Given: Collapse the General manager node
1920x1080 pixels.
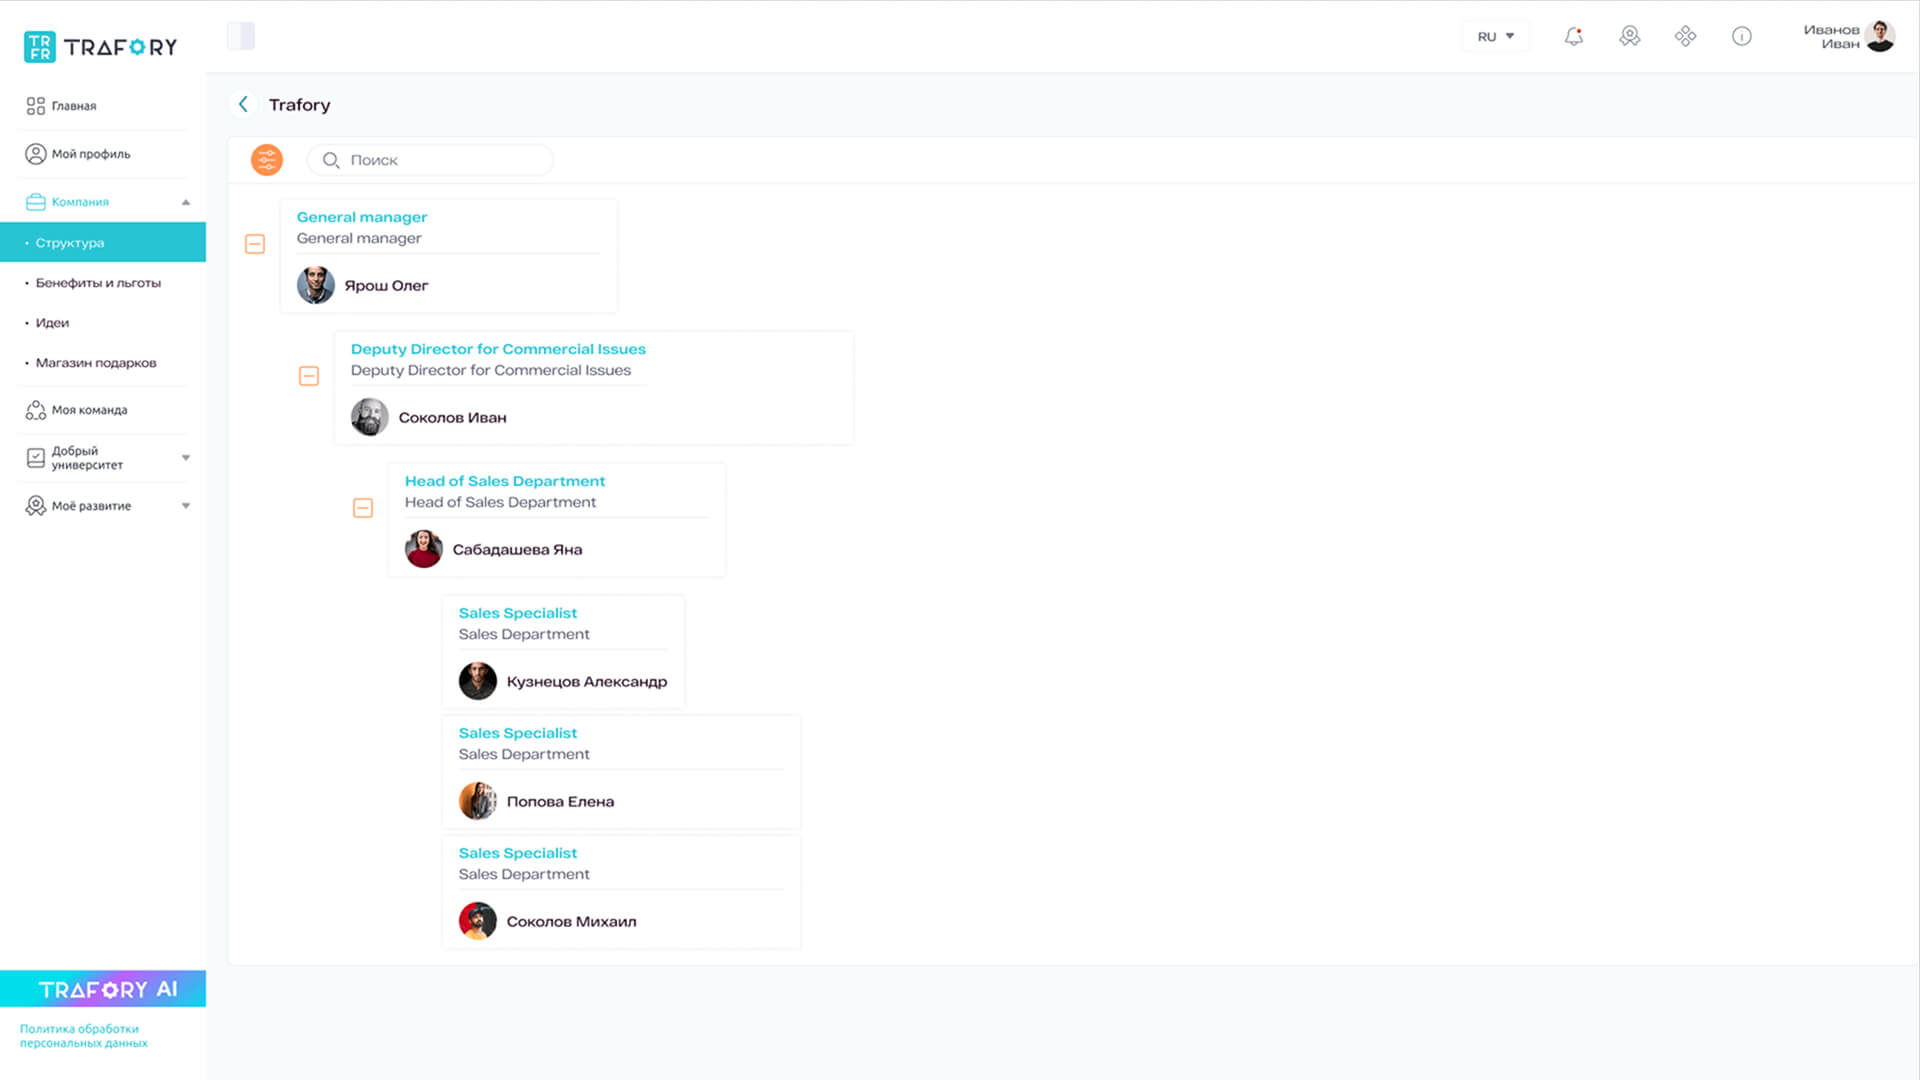Looking at the screenshot, I should pos(255,244).
